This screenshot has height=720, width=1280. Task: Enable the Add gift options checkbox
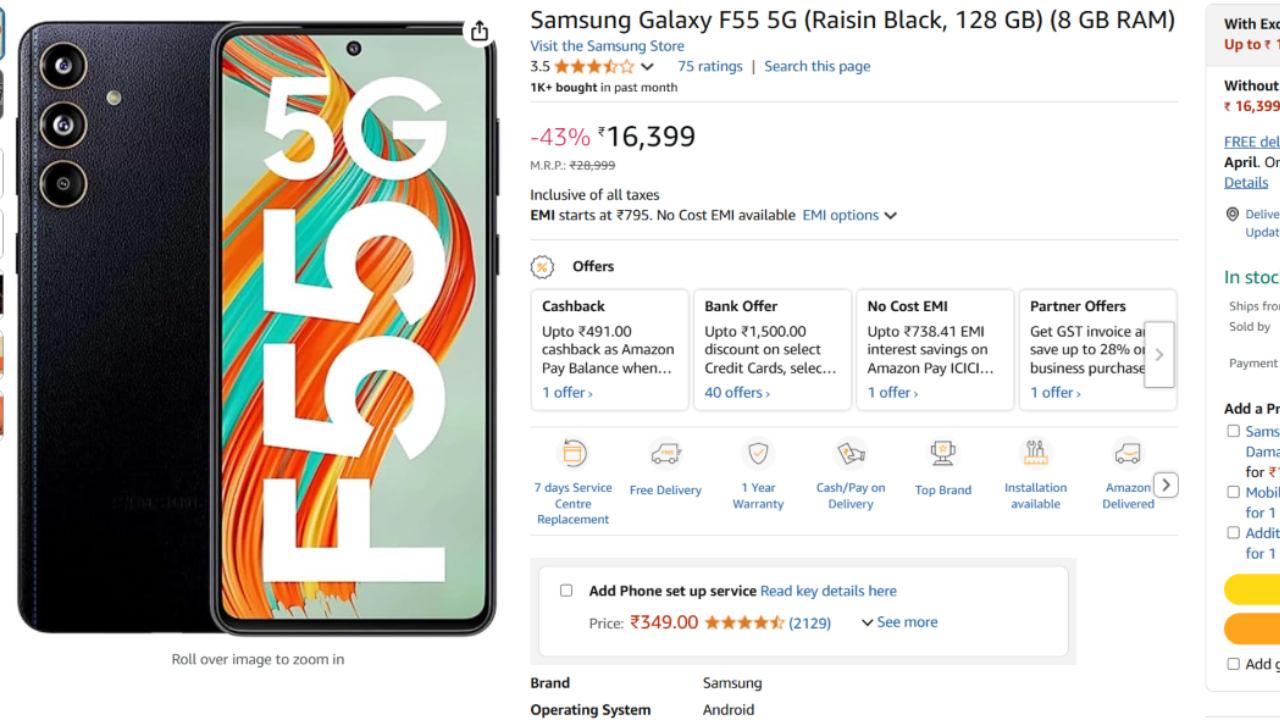[x=1234, y=664]
